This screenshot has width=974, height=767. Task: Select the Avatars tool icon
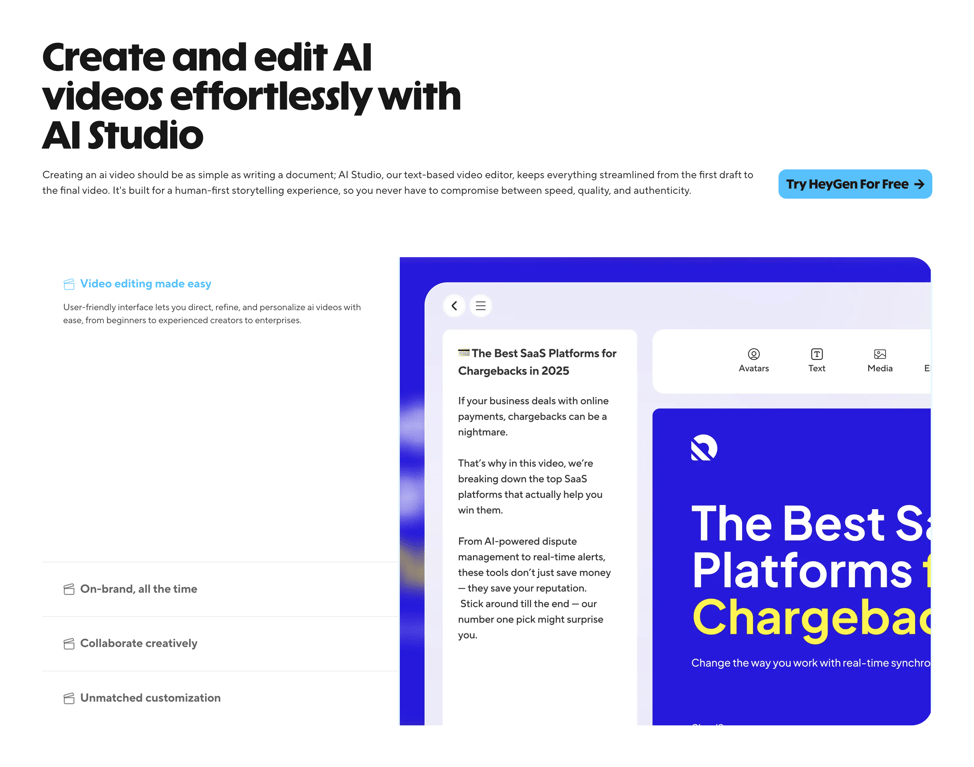pos(753,354)
